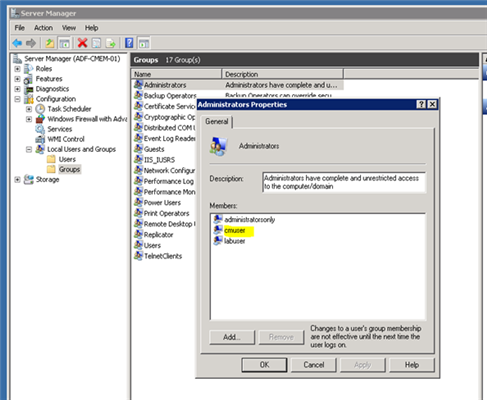Click the labuser member icon
This screenshot has width=487, height=400.
tap(218, 241)
